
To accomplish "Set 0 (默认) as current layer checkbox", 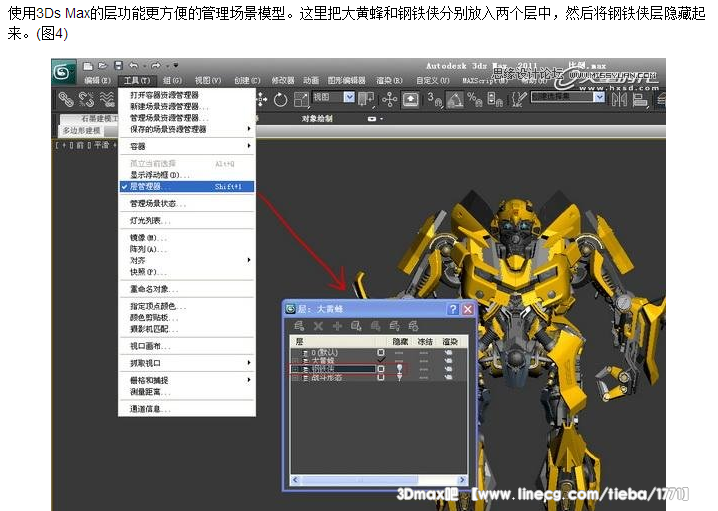I will (x=381, y=352).
